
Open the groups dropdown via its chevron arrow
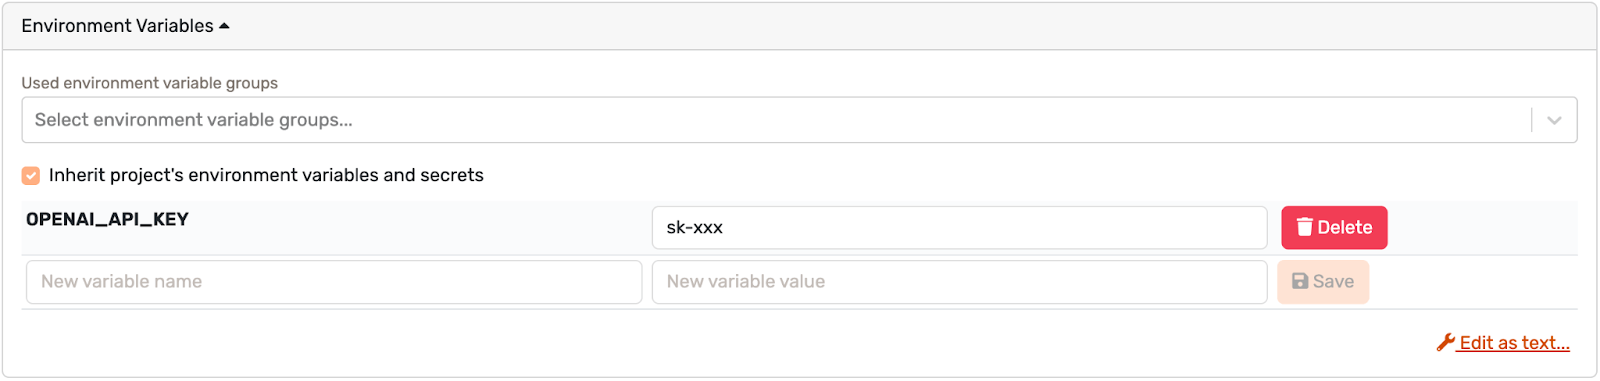tap(1554, 120)
